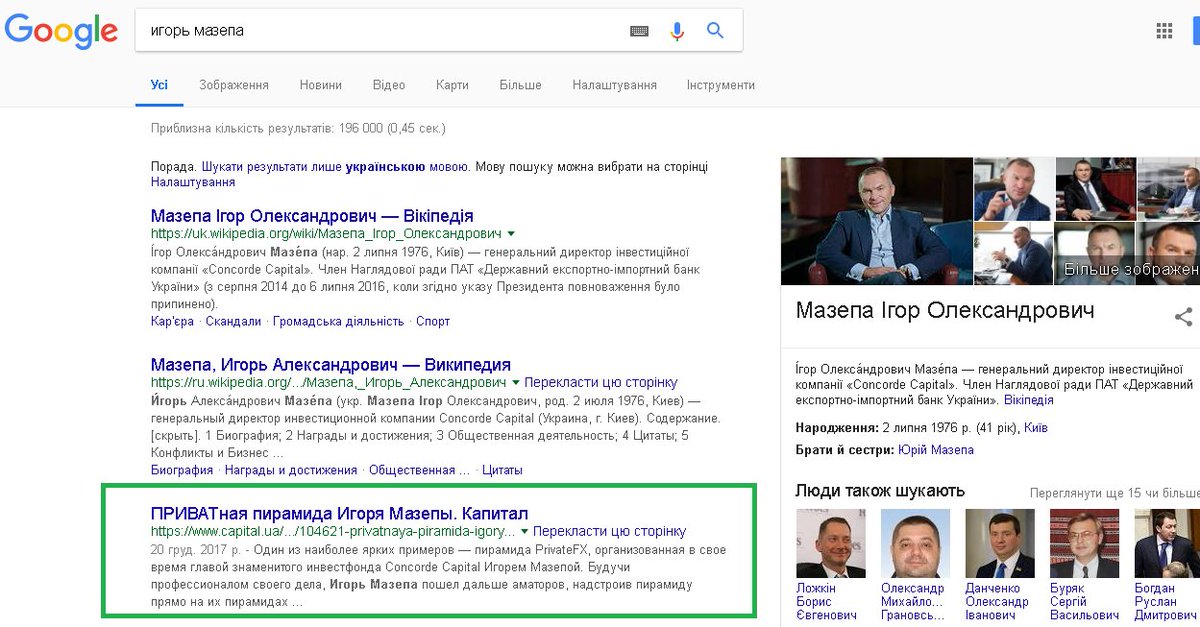Open the 'Скандали' sitelink
The width and height of the screenshot is (1200, 627).
[233, 321]
